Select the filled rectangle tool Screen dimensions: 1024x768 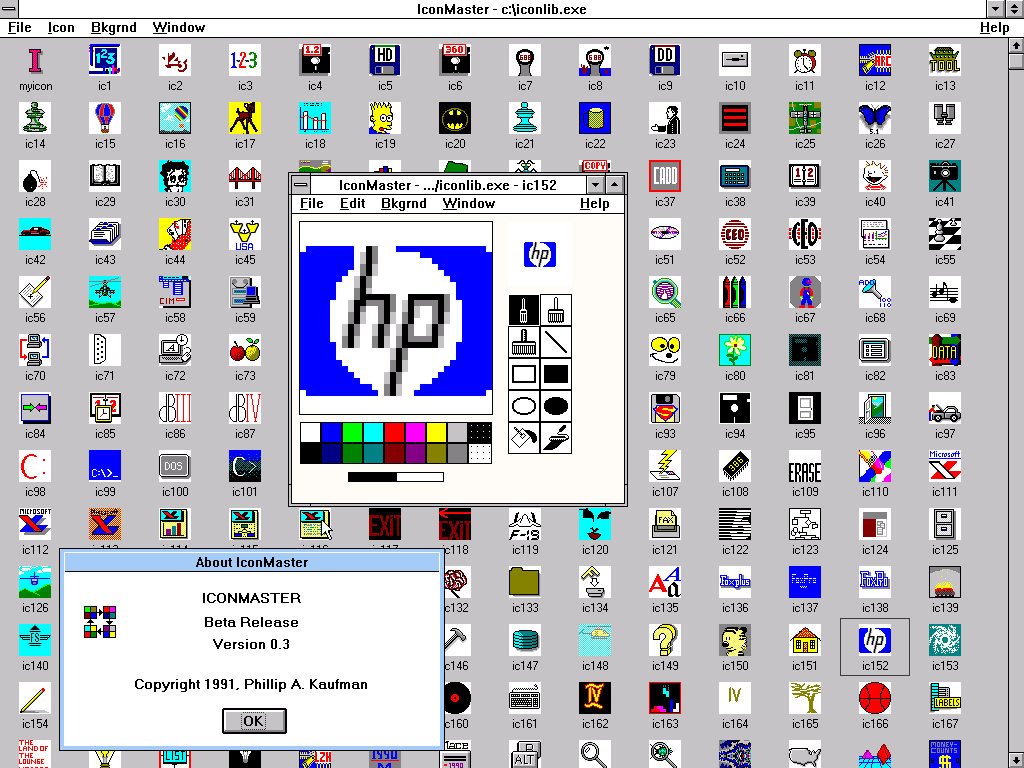[556, 375]
